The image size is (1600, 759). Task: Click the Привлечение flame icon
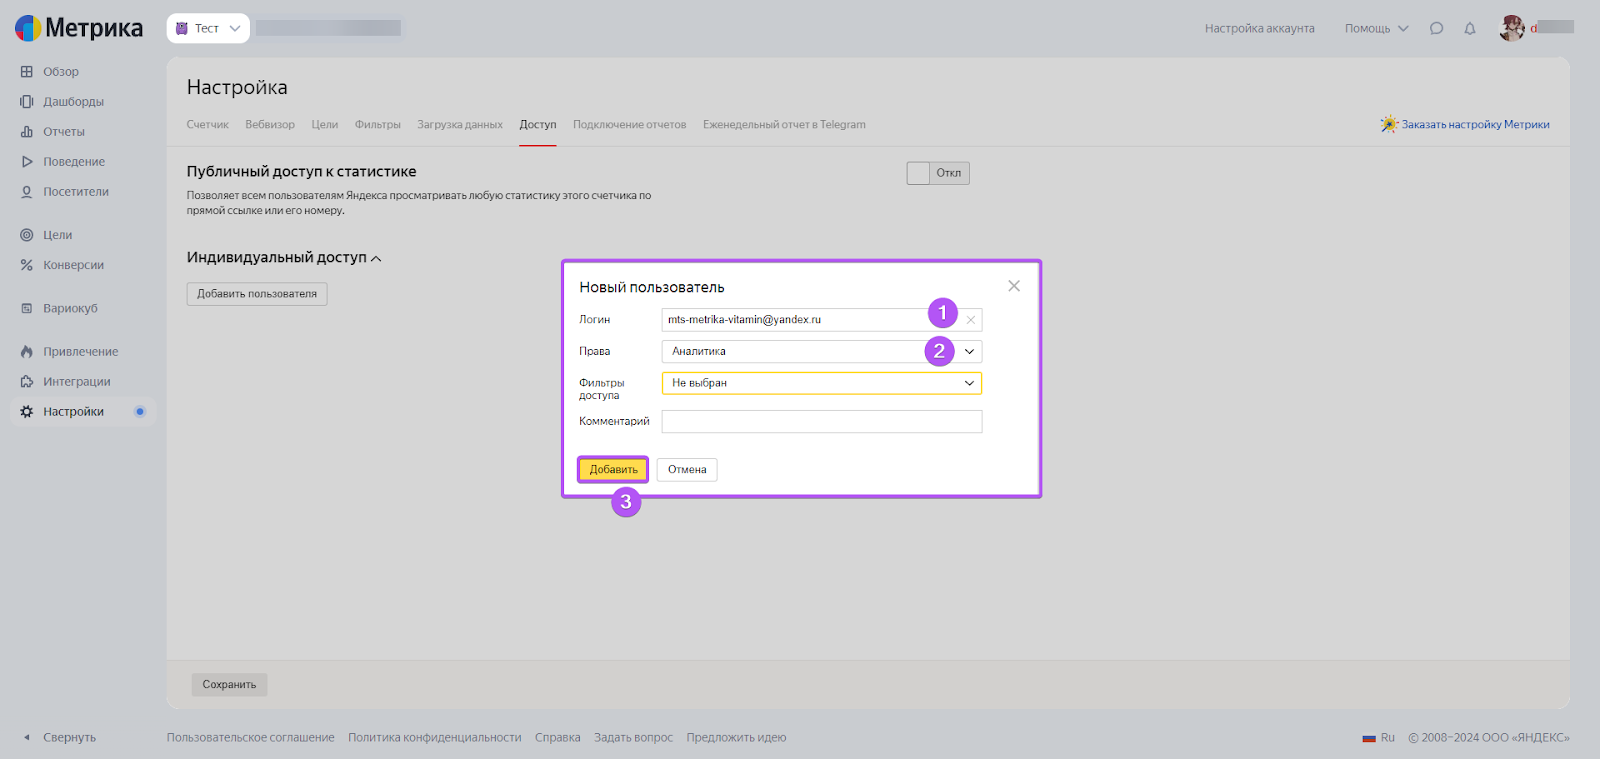point(27,352)
